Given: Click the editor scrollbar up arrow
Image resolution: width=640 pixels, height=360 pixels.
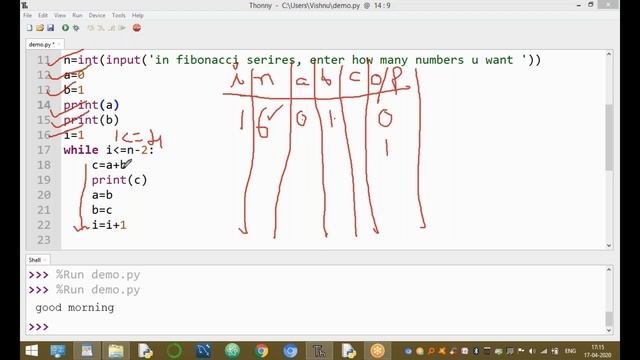Looking at the screenshot, I should click(x=609, y=54).
